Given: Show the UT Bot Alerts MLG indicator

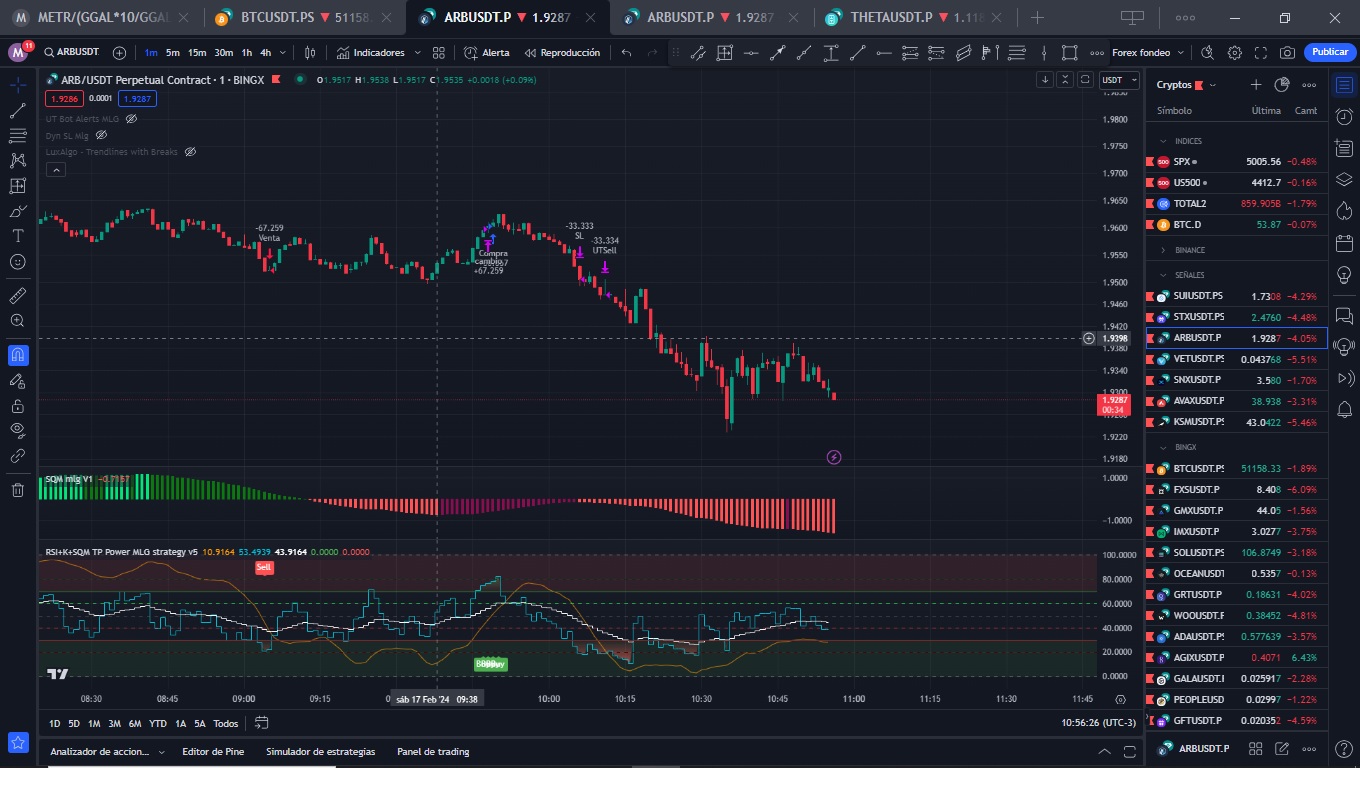Looking at the screenshot, I should point(131,119).
